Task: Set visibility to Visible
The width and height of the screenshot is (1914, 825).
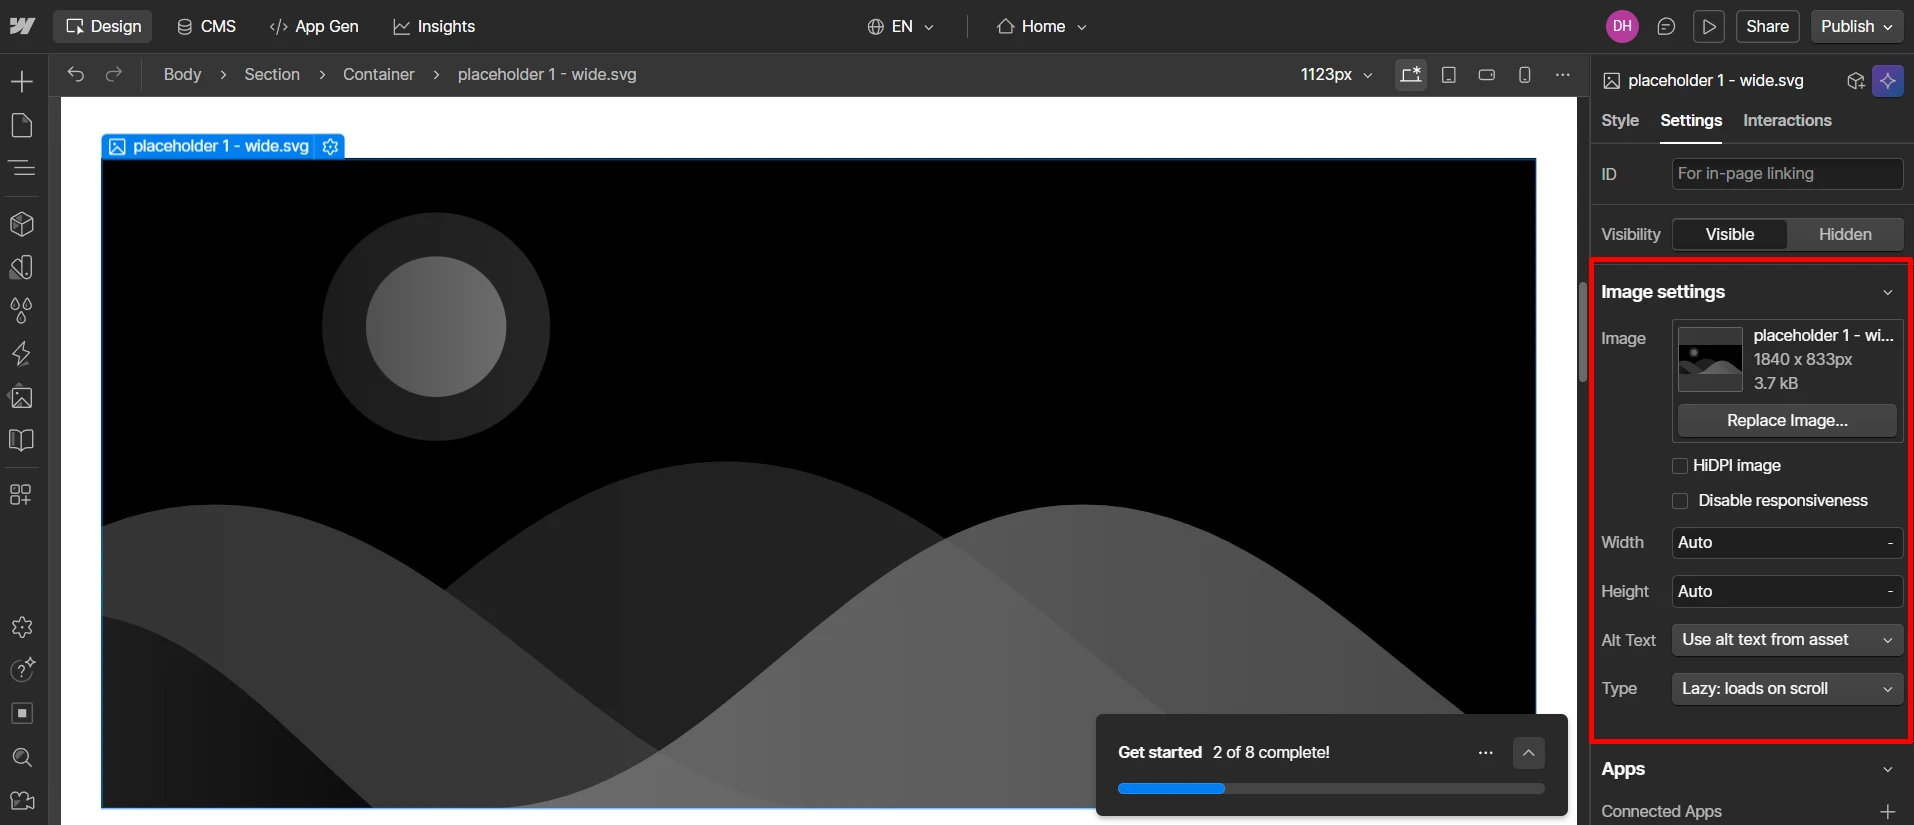Action: (1730, 234)
